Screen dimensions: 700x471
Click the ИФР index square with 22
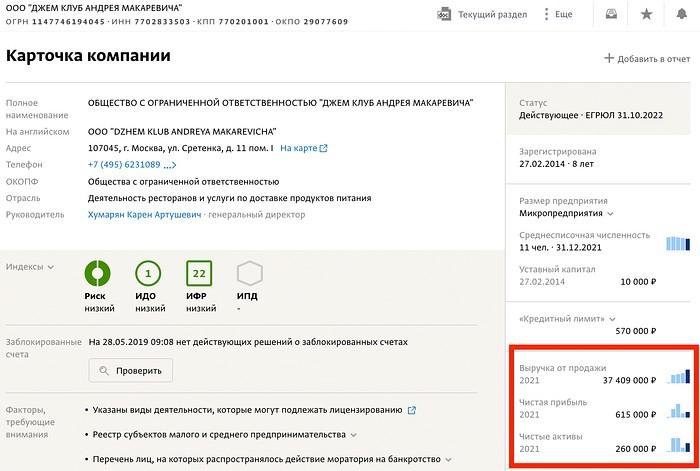pos(199,273)
